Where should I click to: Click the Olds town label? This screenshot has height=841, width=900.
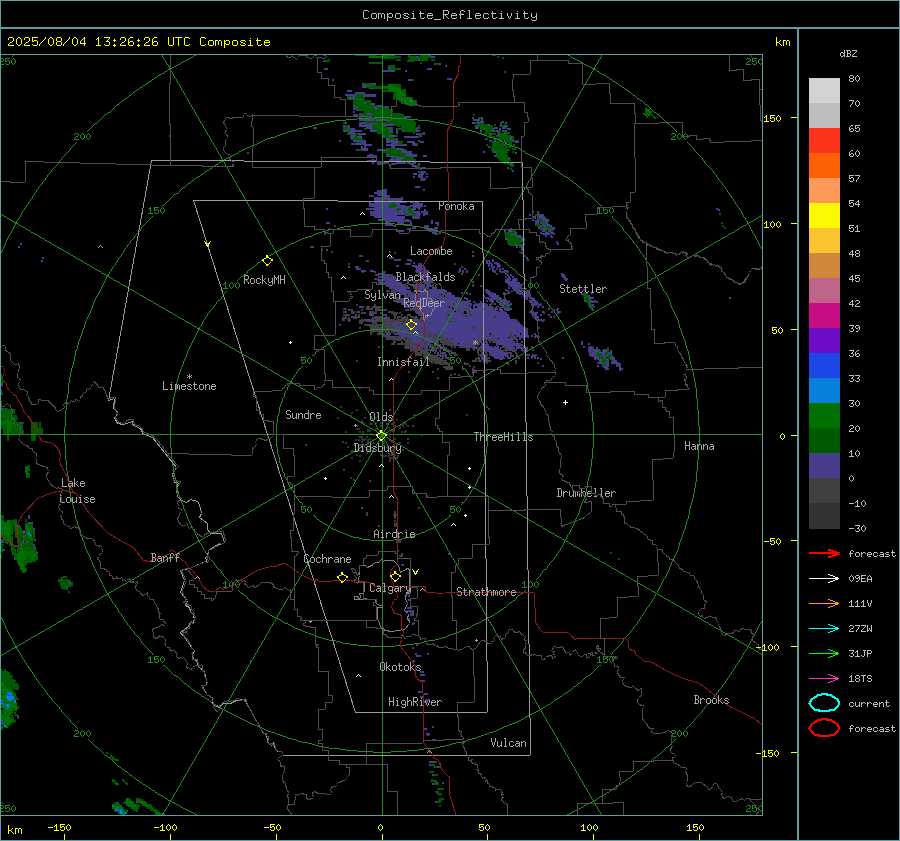[x=381, y=417]
